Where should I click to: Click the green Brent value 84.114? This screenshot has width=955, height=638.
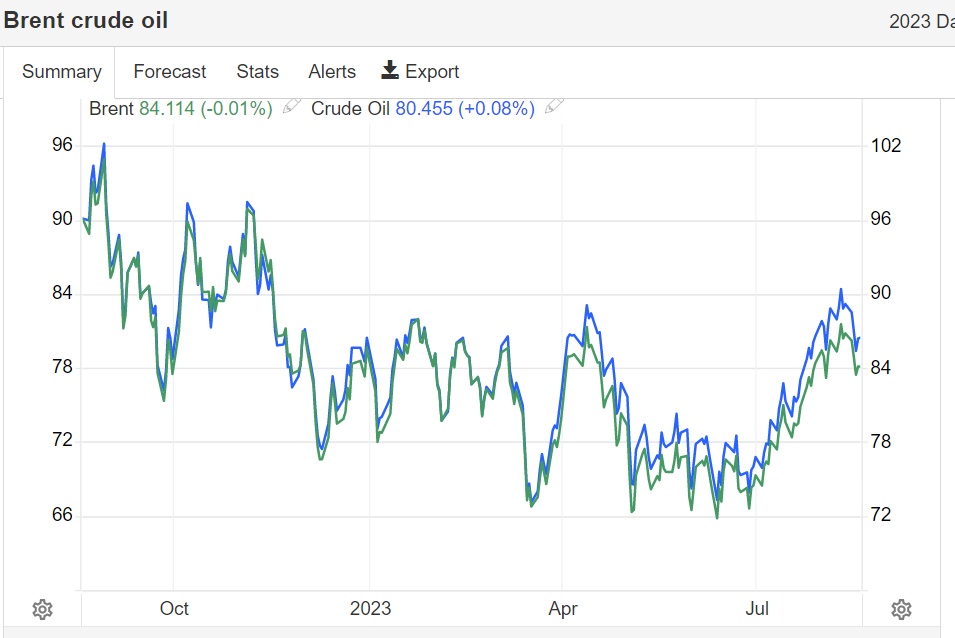coord(167,108)
